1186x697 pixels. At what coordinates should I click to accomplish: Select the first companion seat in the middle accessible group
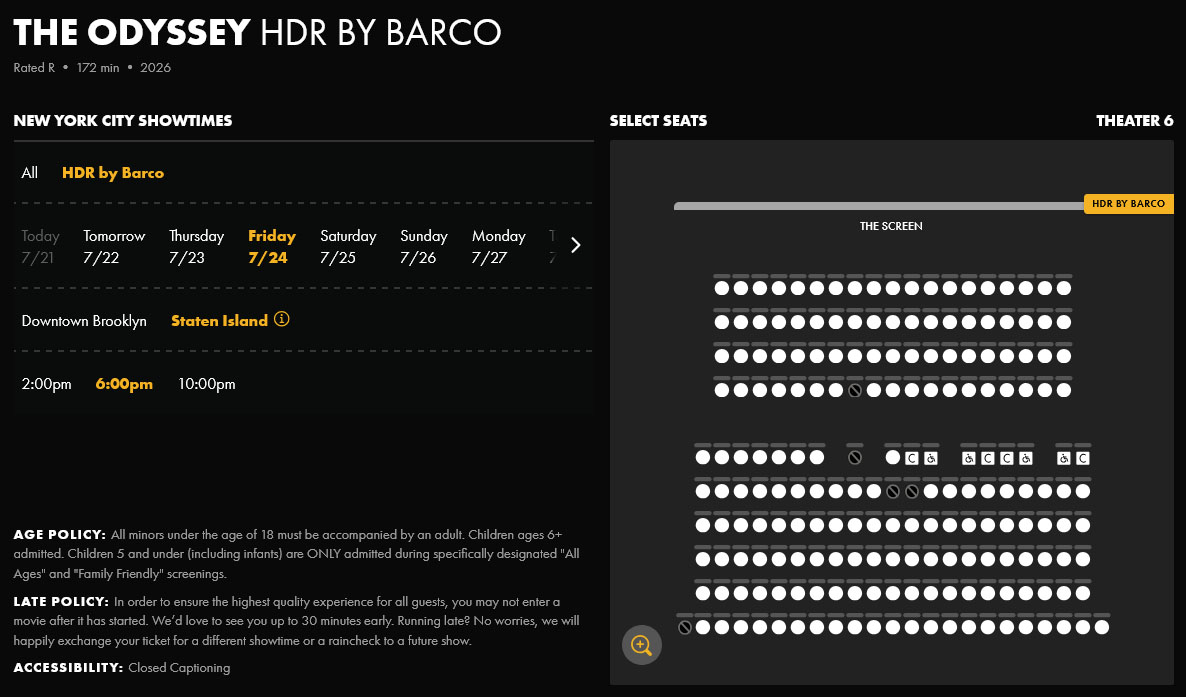click(987, 458)
